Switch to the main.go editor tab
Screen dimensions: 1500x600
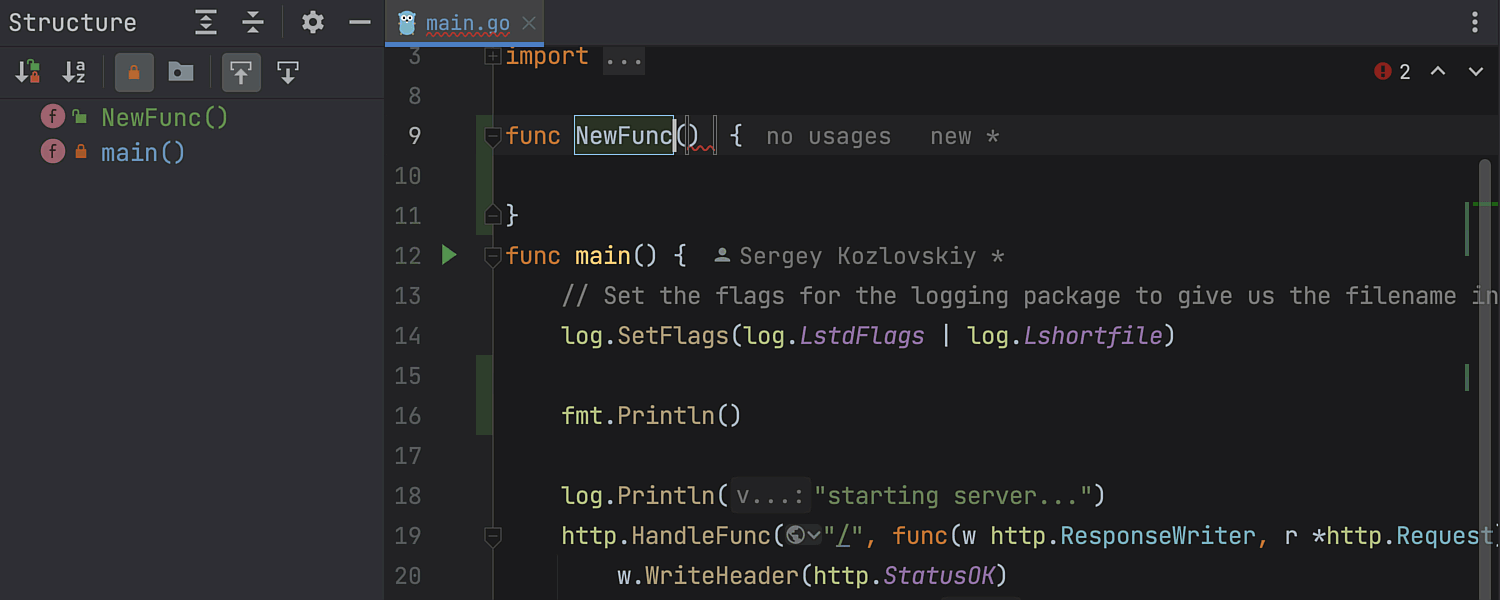tap(467, 23)
